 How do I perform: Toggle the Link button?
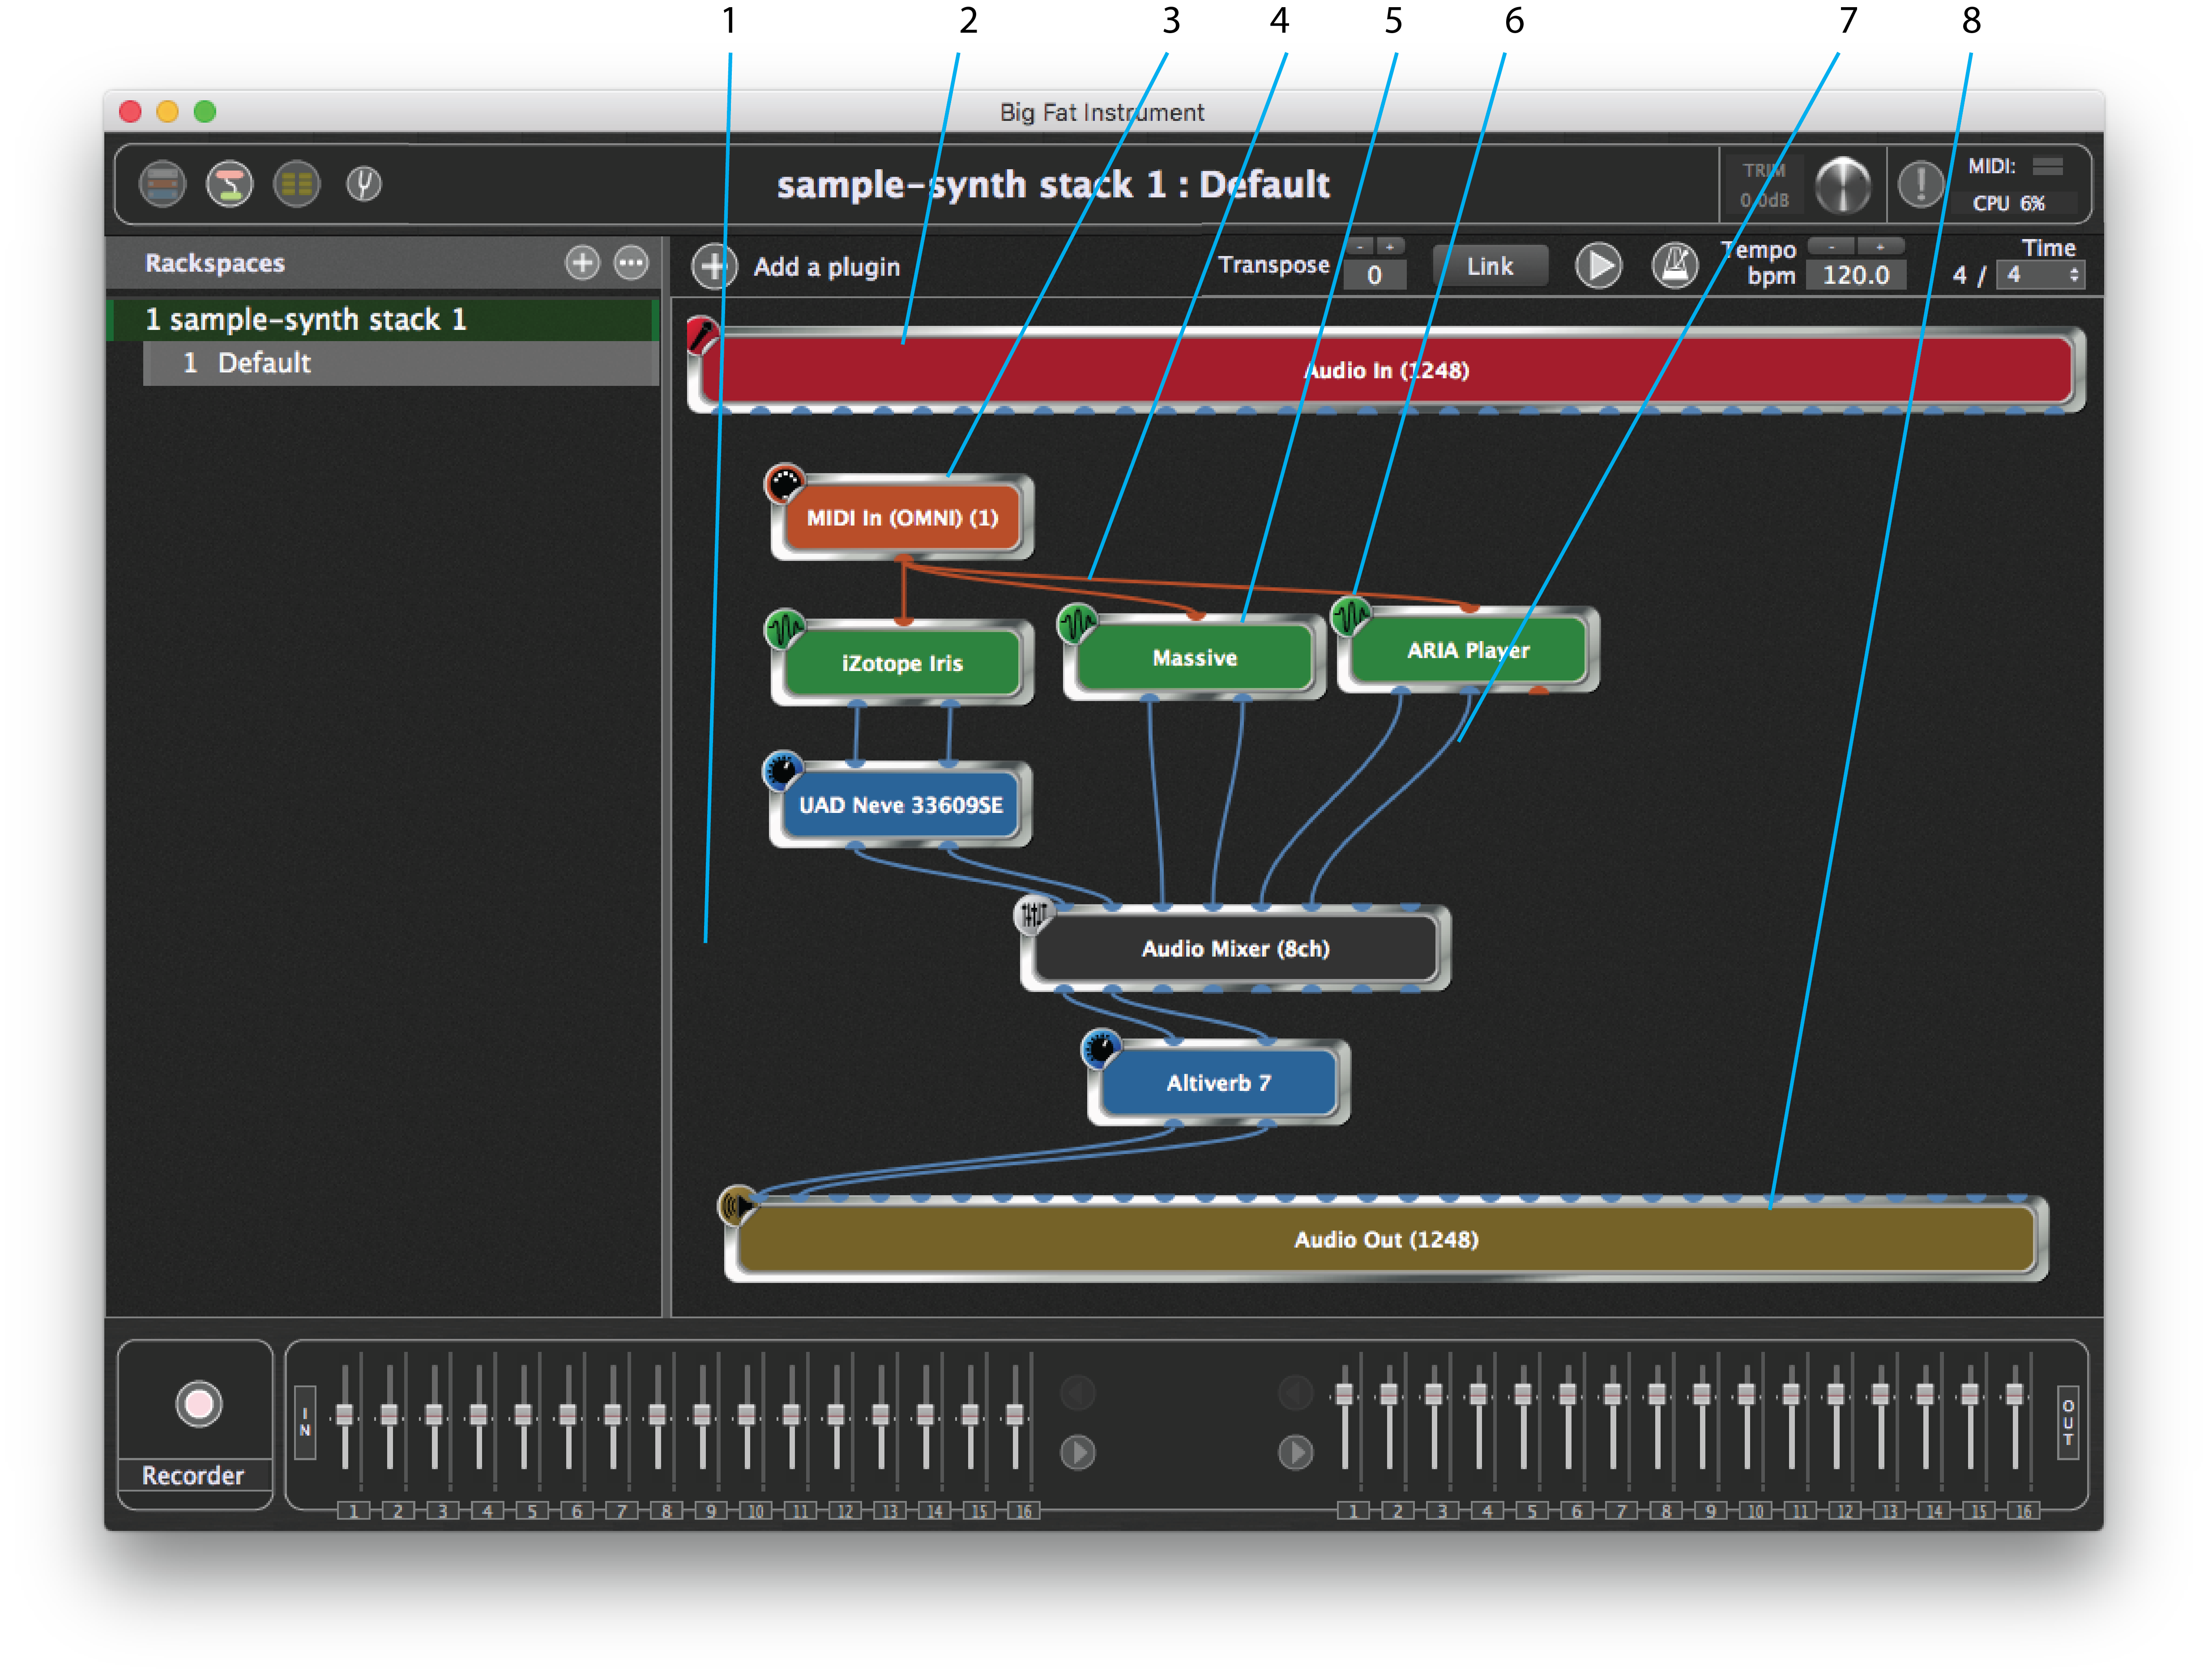pyautogui.click(x=1490, y=267)
